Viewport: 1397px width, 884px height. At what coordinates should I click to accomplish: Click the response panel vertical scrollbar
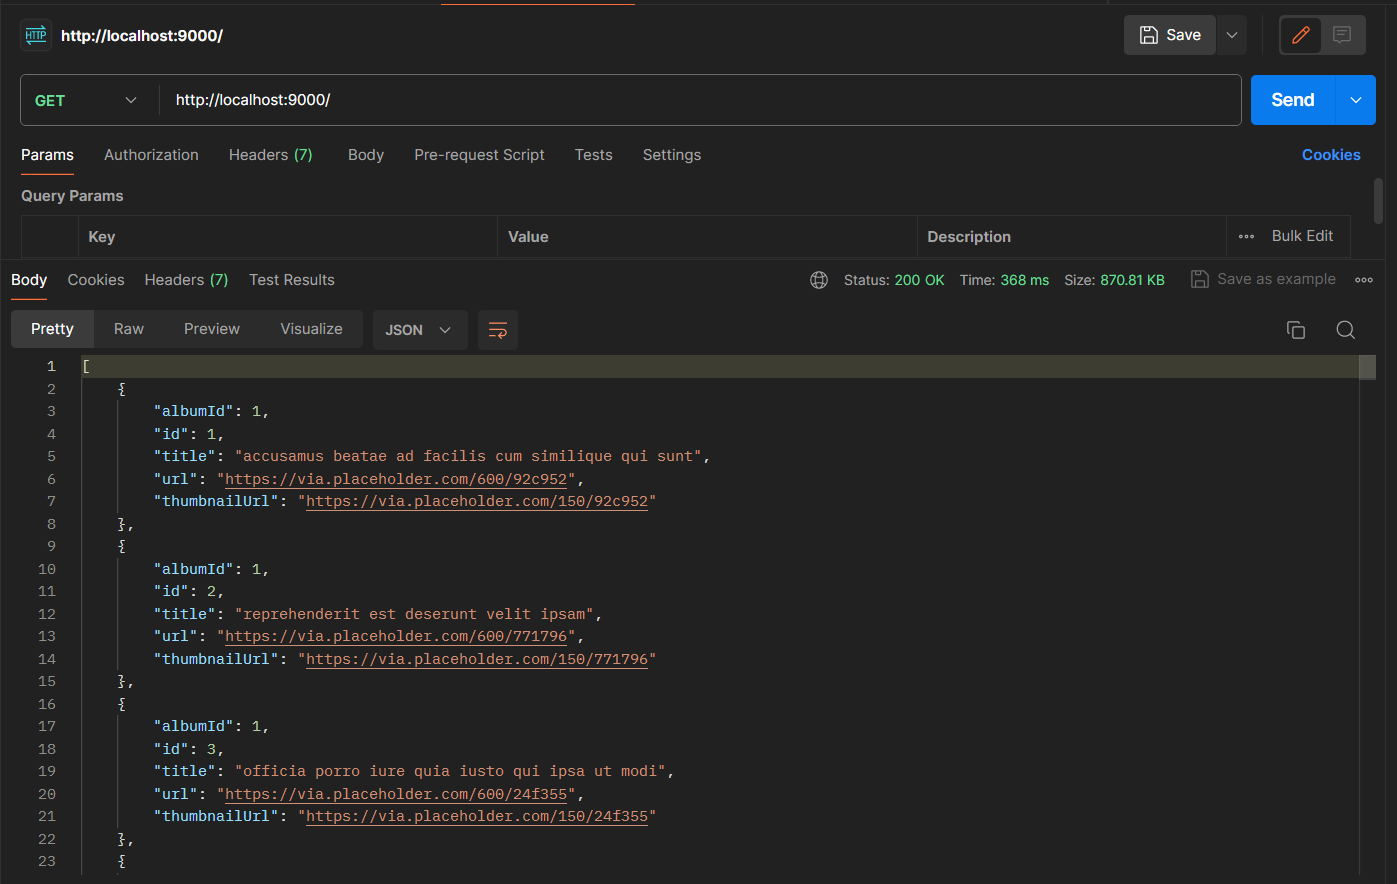(1370, 367)
